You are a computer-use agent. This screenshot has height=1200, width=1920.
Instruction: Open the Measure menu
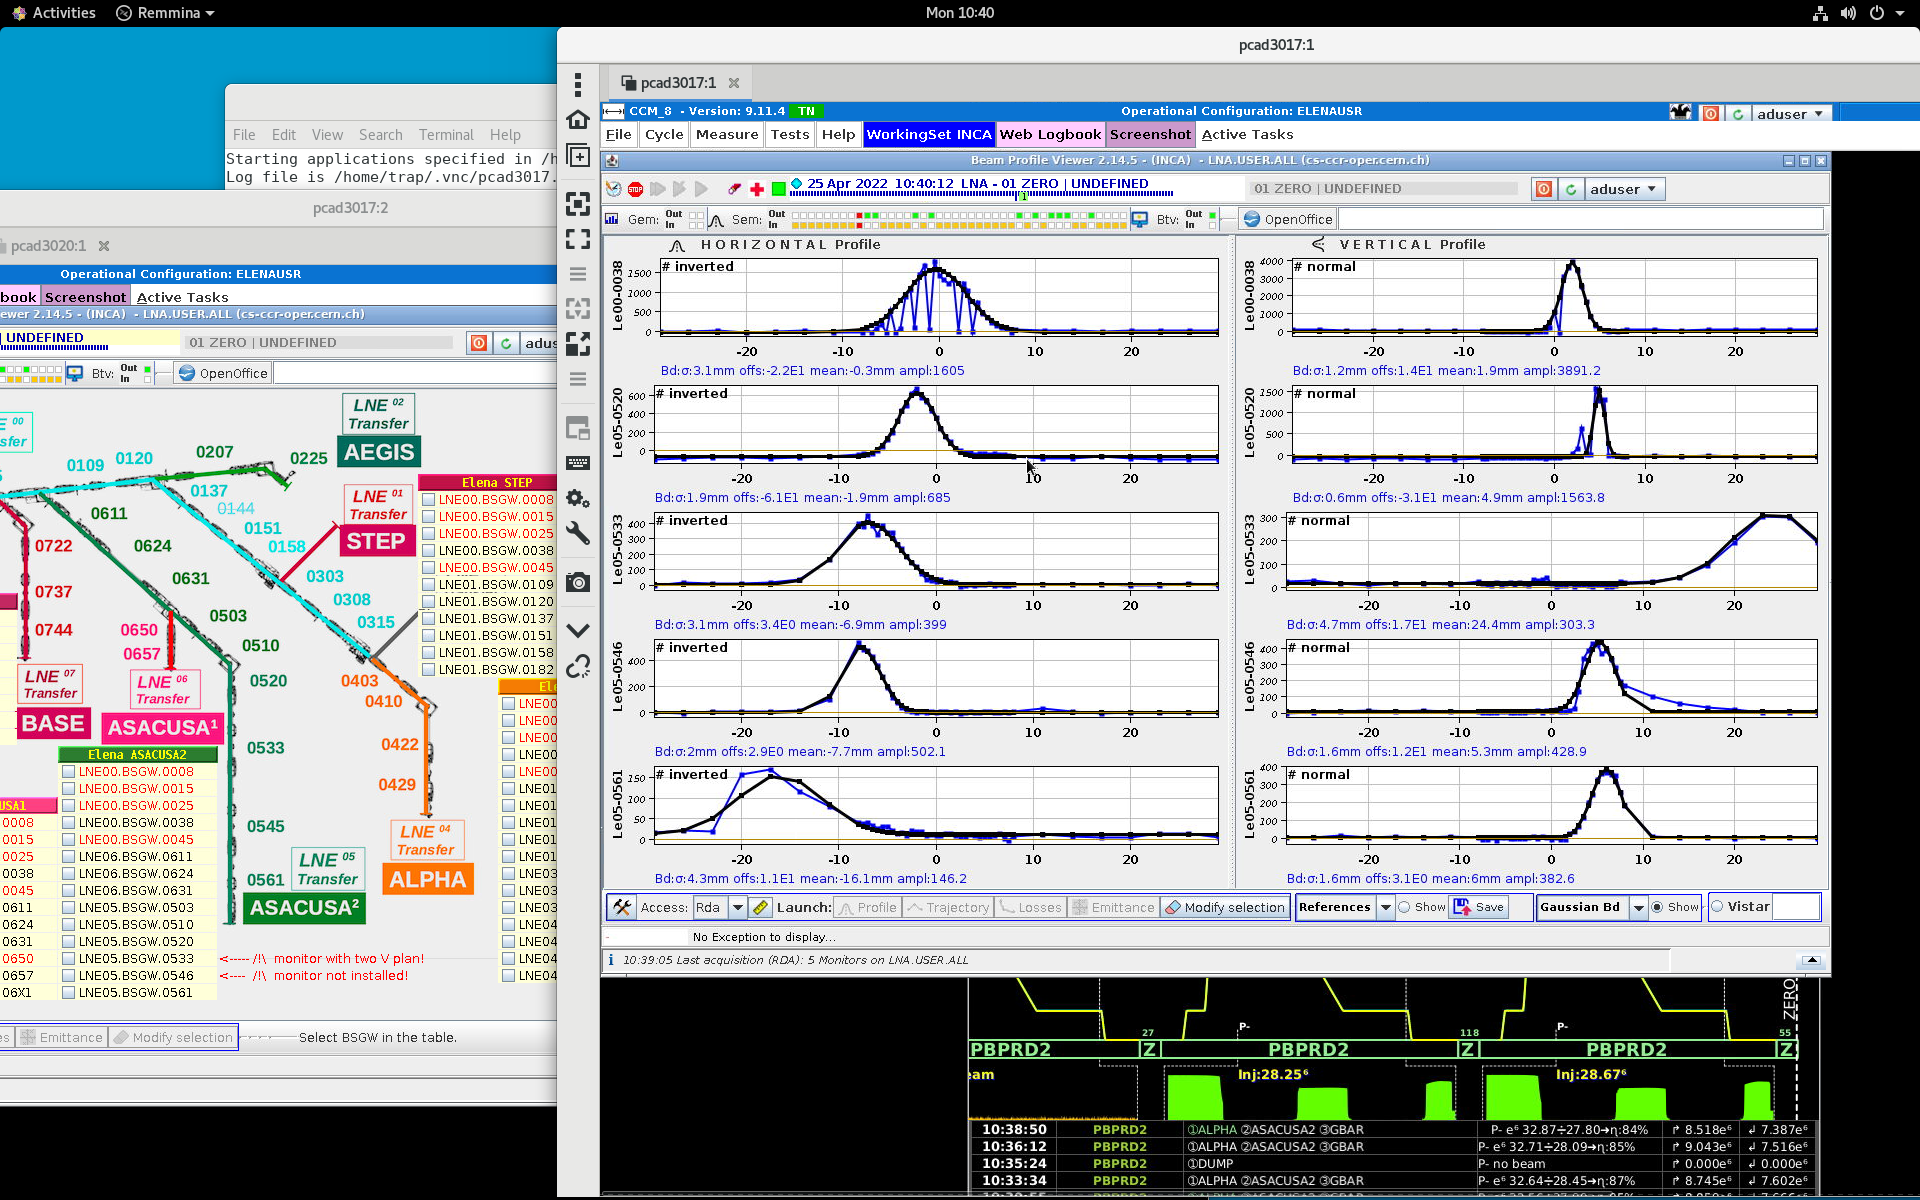click(727, 134)
